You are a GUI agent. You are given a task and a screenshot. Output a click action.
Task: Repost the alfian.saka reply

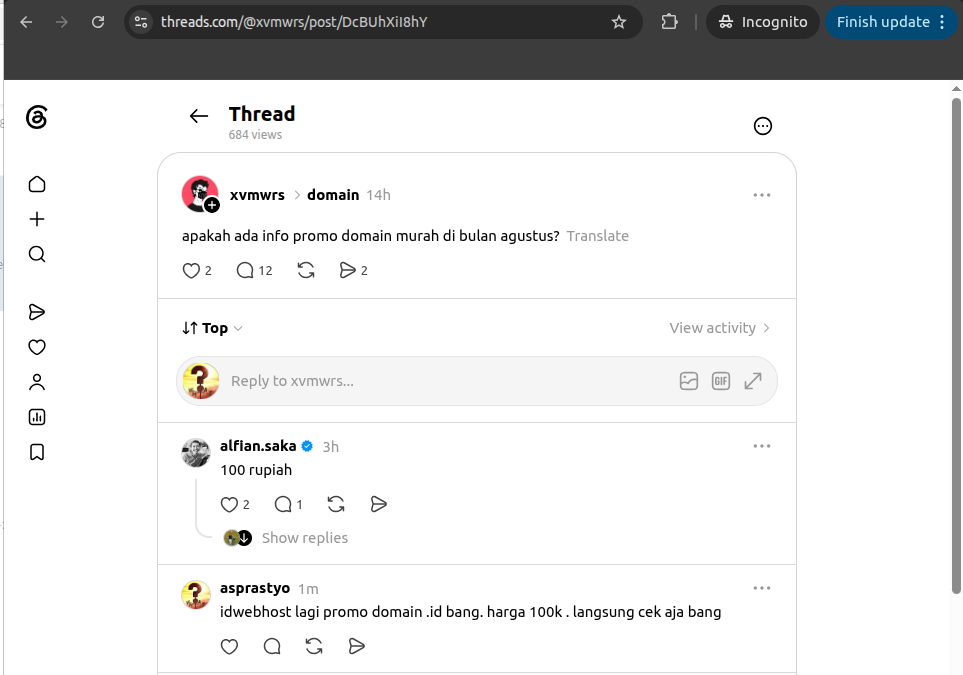pyautogui.click(x=336, y=504)
